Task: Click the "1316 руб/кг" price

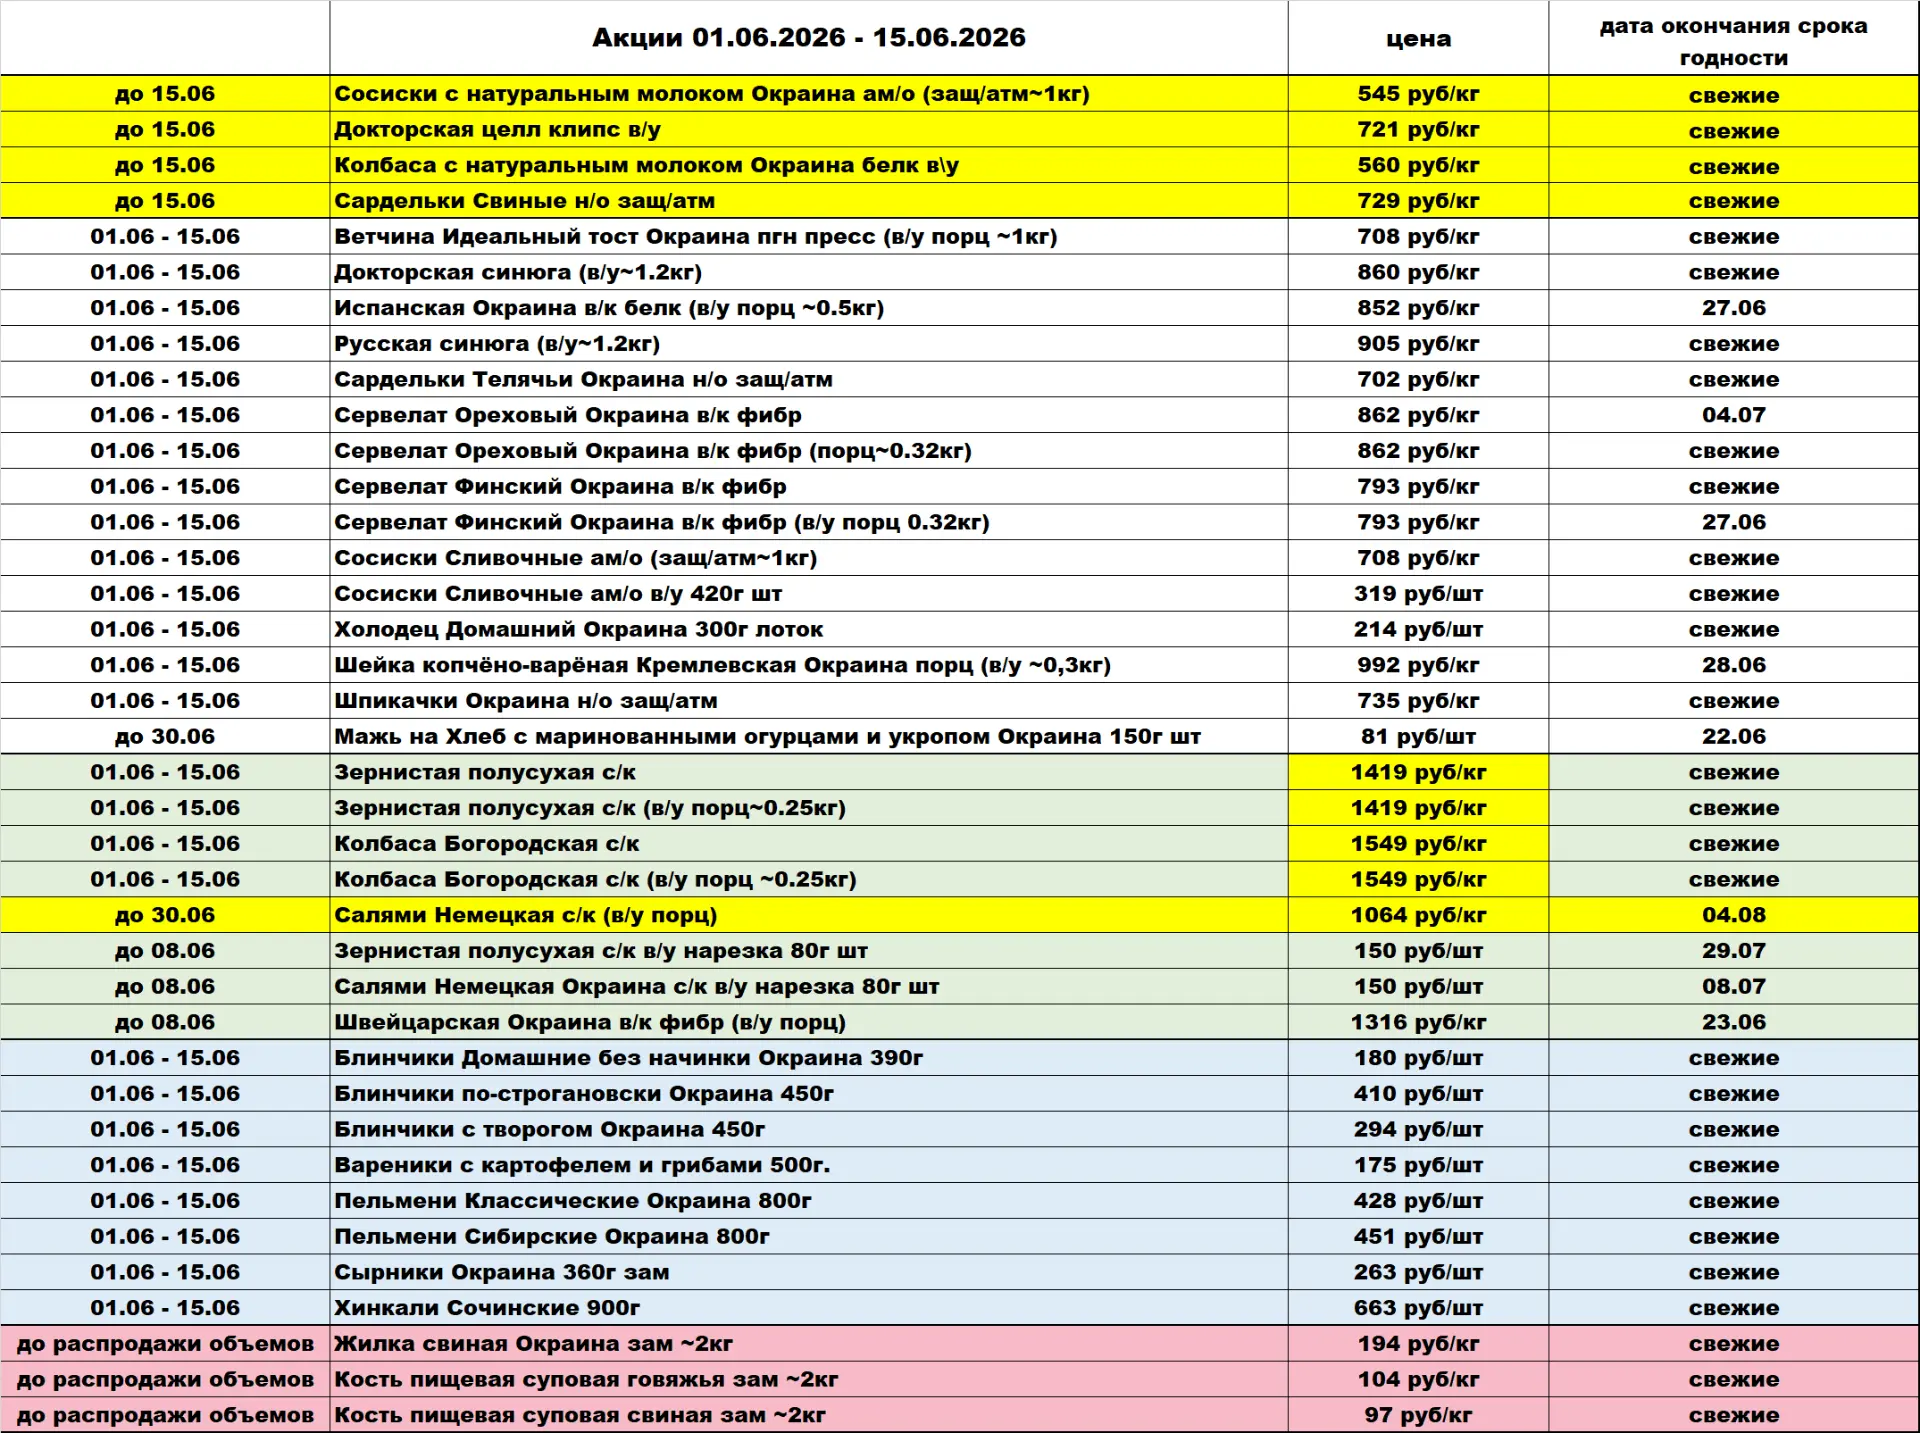Action: (x=1418, y=1023)
